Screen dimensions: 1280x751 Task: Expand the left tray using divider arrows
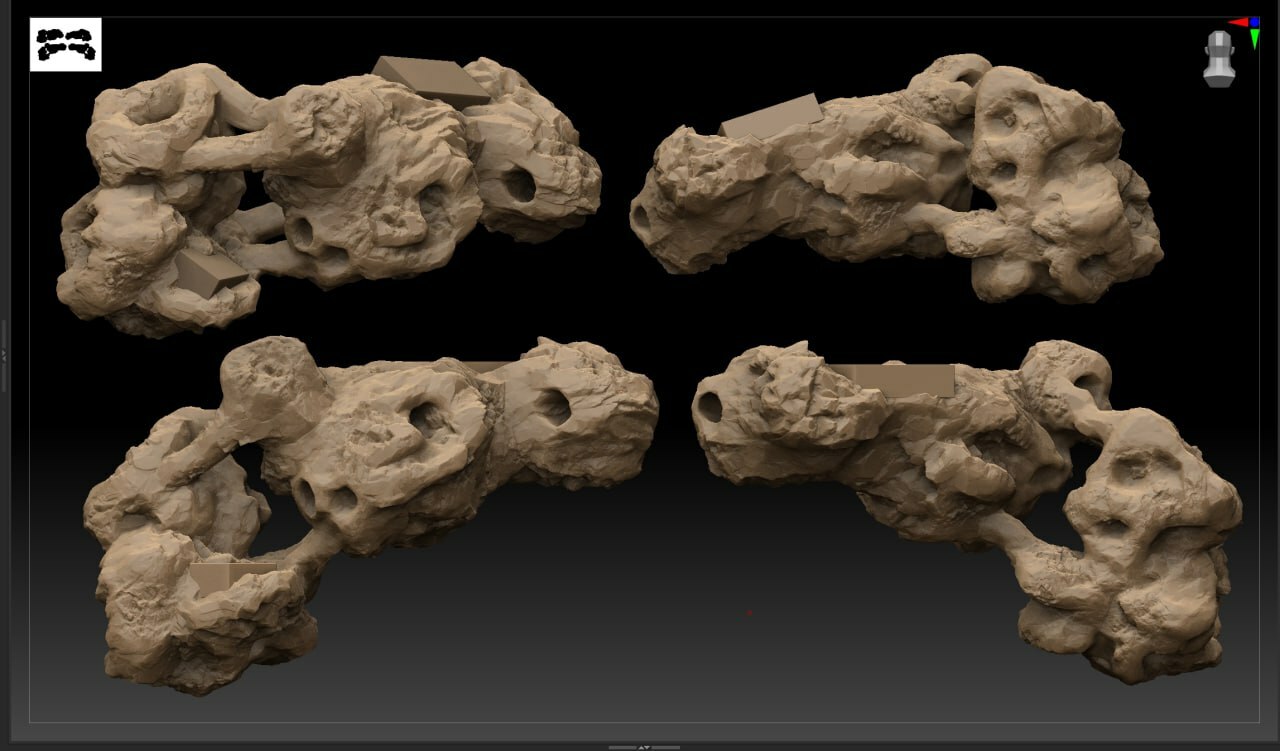pyautogui.click(x=4, y=355)
